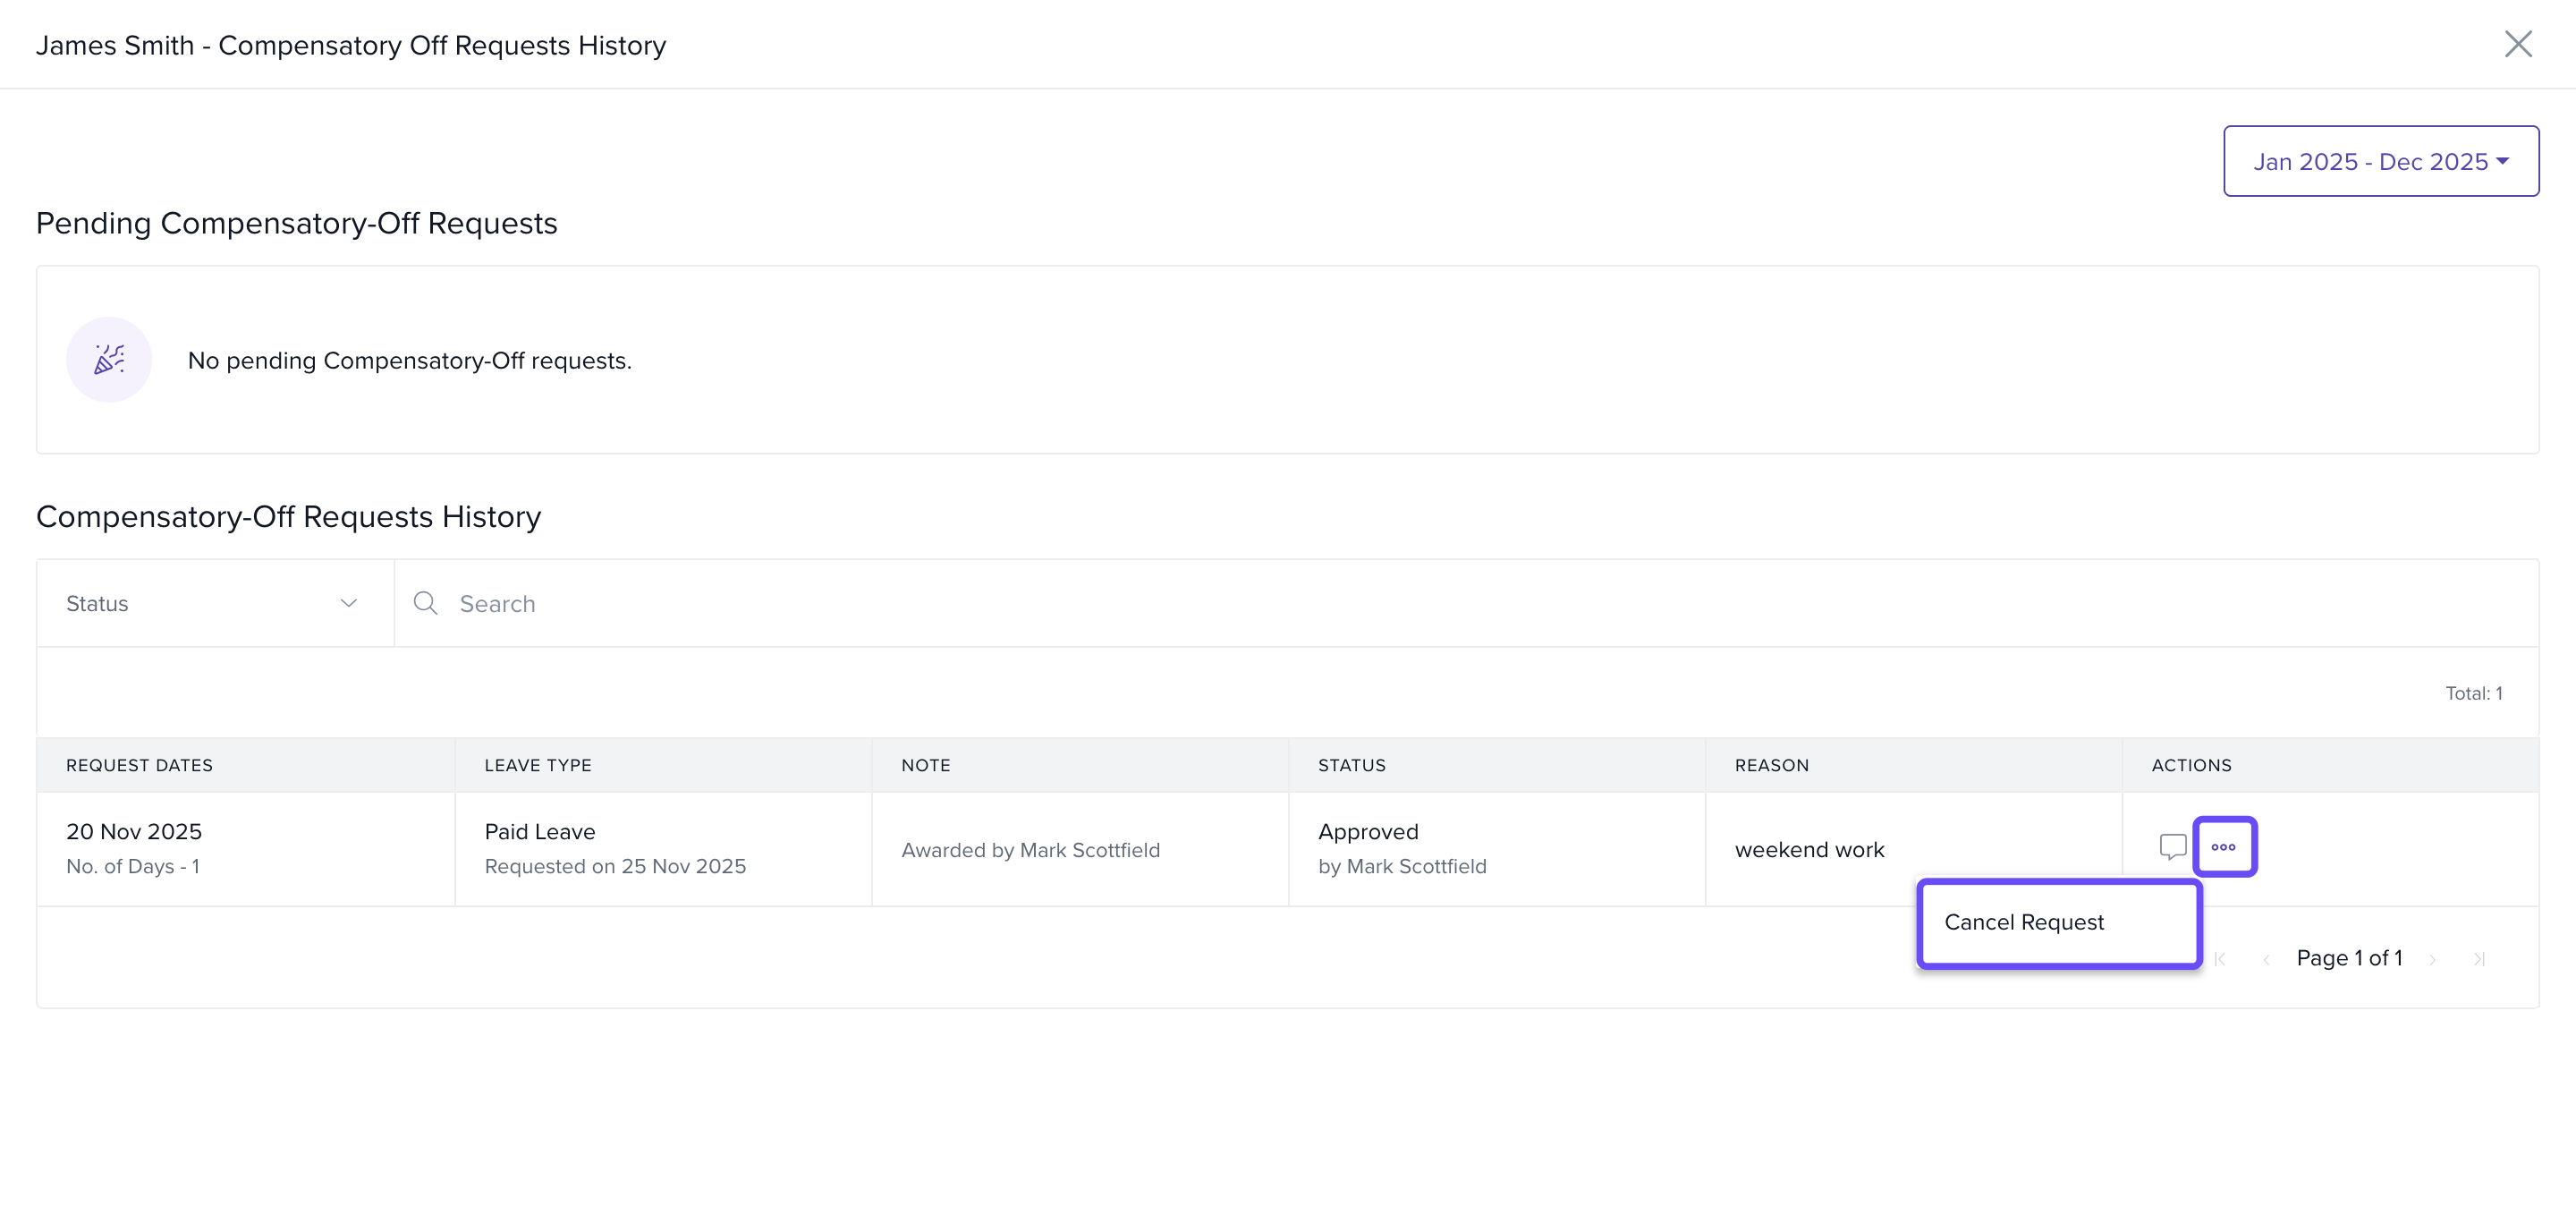Screen dimensions: 2576x1232
Task: Select Cancel Request from the menu
Action: pos(2024,922)
